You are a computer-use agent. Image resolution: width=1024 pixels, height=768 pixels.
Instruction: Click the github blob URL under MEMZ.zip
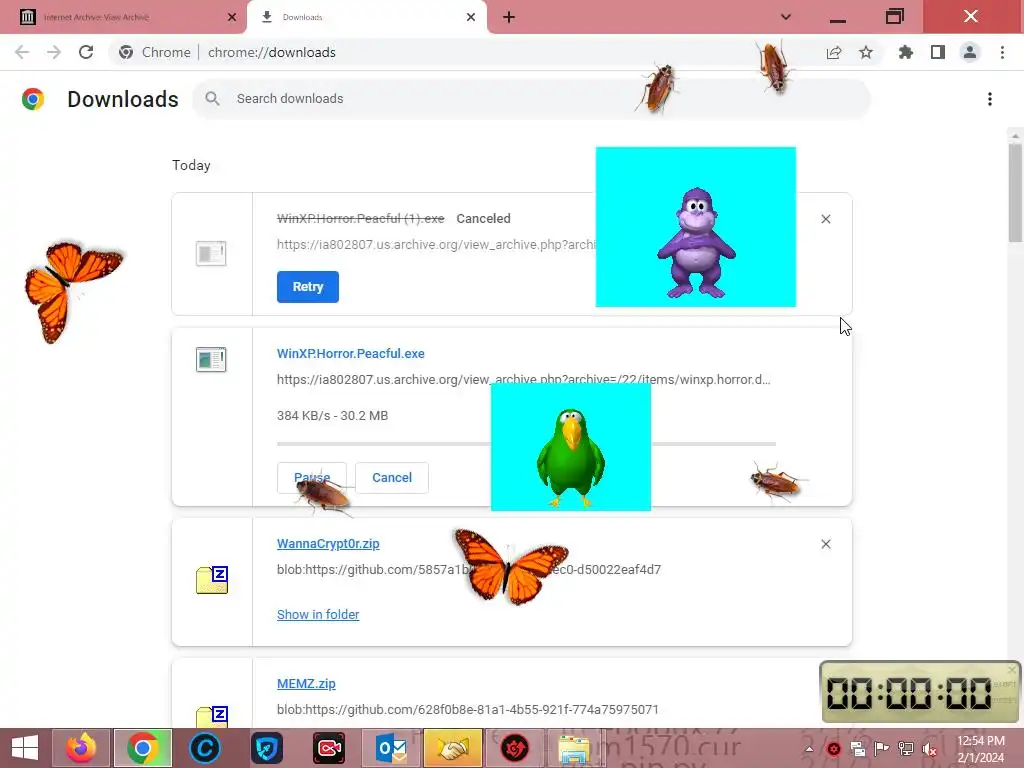[x=468, y=709]
